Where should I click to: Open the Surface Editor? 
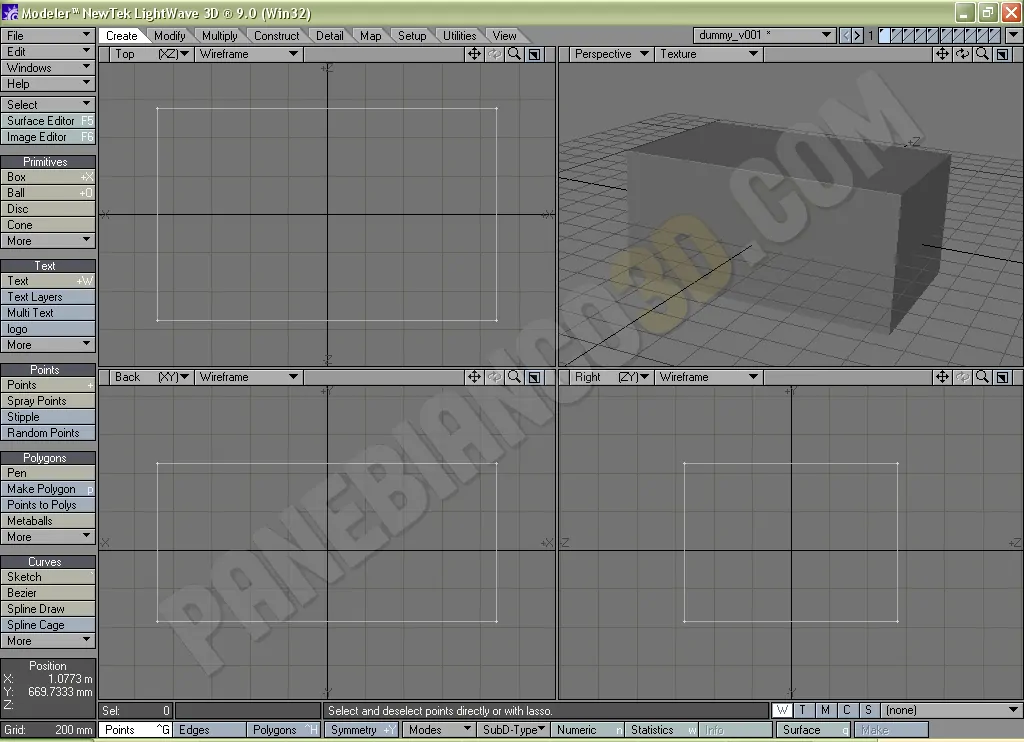click(x=48, y=121)
